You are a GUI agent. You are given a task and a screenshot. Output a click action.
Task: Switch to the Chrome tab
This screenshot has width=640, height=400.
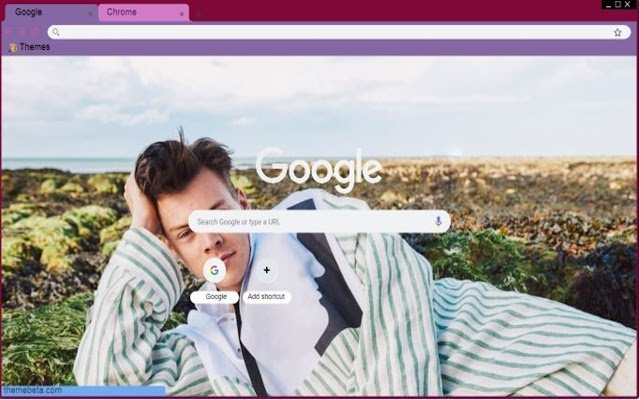(x=144, y=12)
